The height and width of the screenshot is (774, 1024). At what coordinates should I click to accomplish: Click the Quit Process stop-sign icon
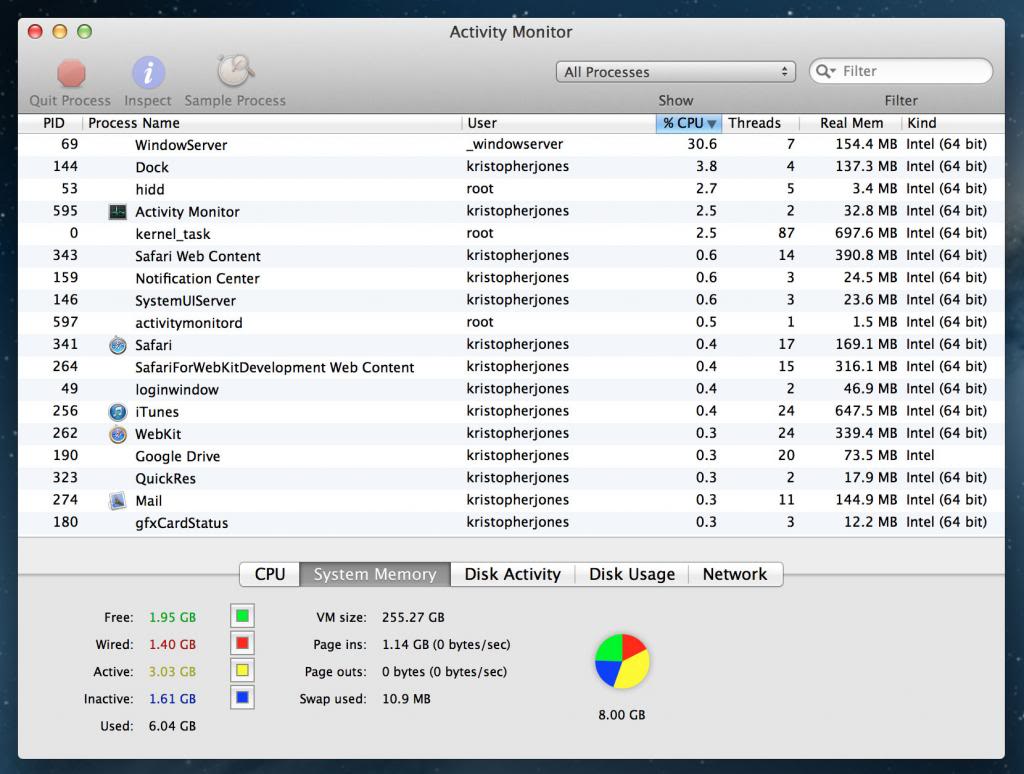[71, 73]
